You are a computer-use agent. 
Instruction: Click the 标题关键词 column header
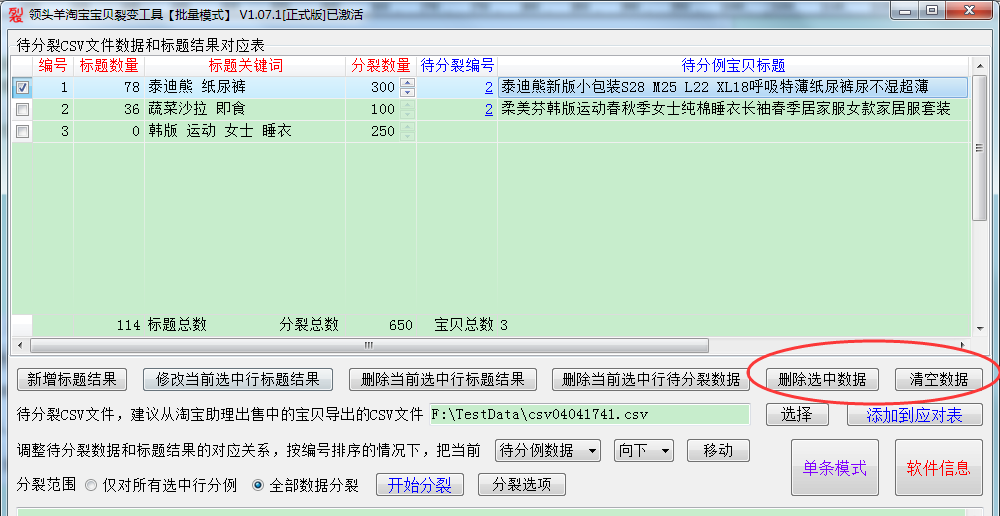click(245, 66)
